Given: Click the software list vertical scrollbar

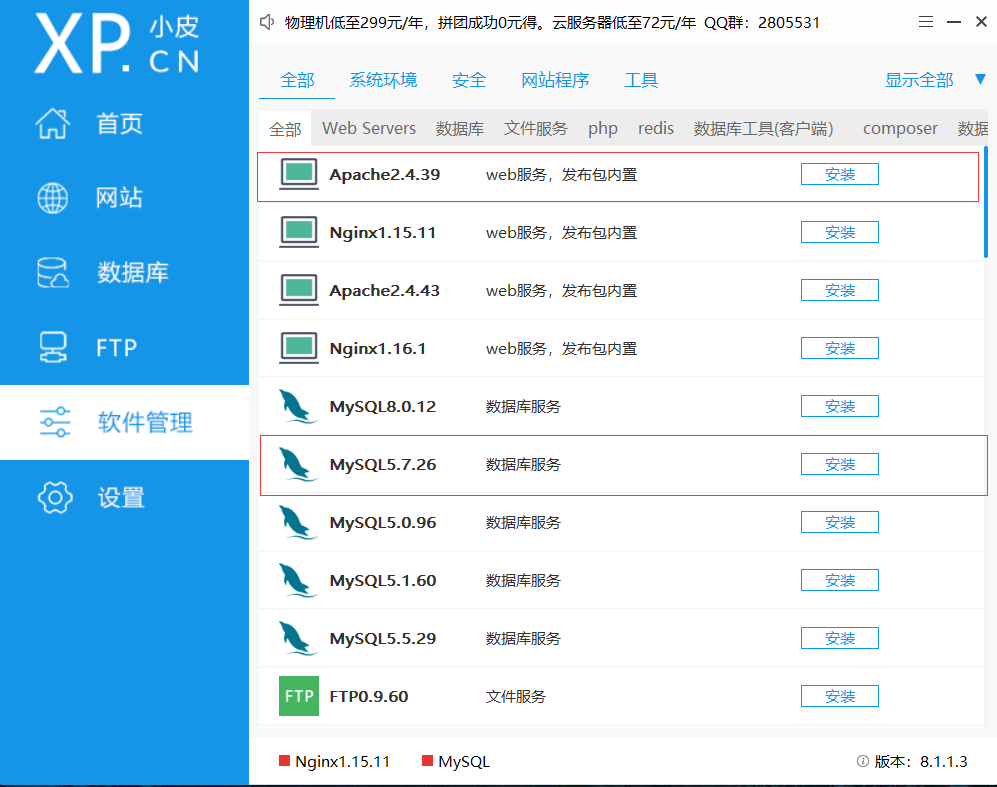Looking at the screenshot, I should (x=986, y=202).
